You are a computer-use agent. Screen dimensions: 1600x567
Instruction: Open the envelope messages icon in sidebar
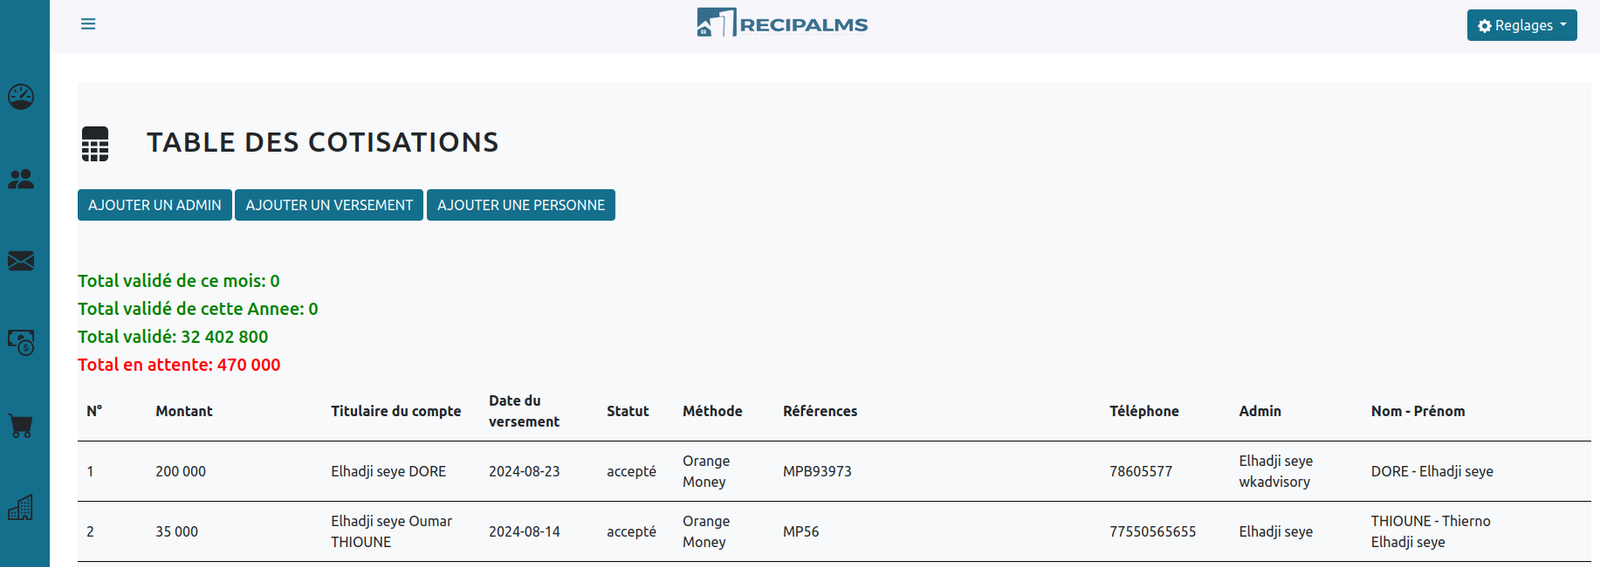[x=21, y=261]
